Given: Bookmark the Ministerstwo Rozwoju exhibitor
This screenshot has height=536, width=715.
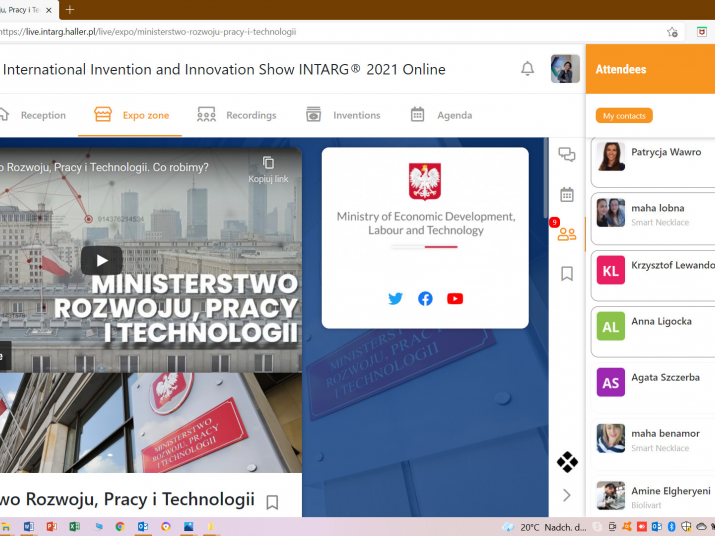Looking at the screenshot, I should (272, 502).
